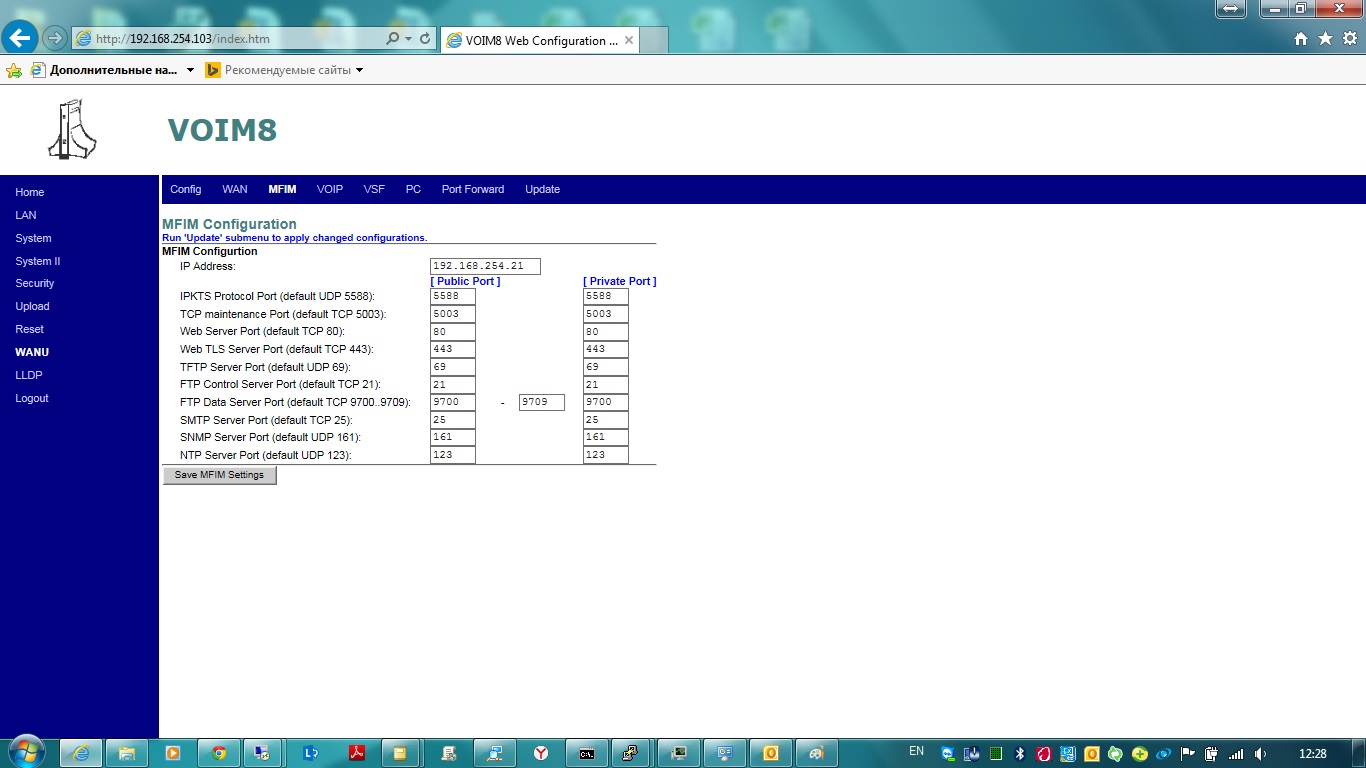Switch to the VOIP tab
Screen dimensions: 1366x768
coord(329,189)
